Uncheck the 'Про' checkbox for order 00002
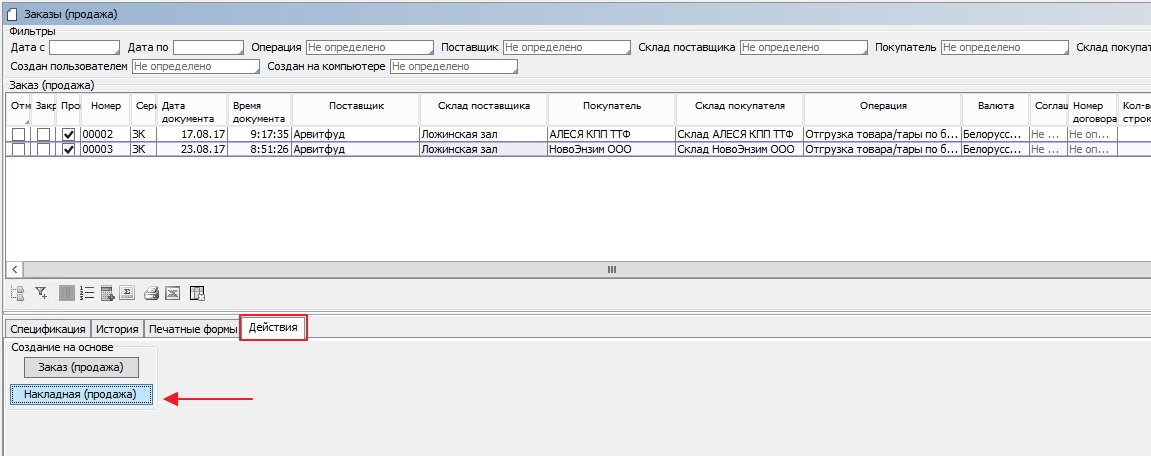The image size is (1151, 456). click(68, 134)
